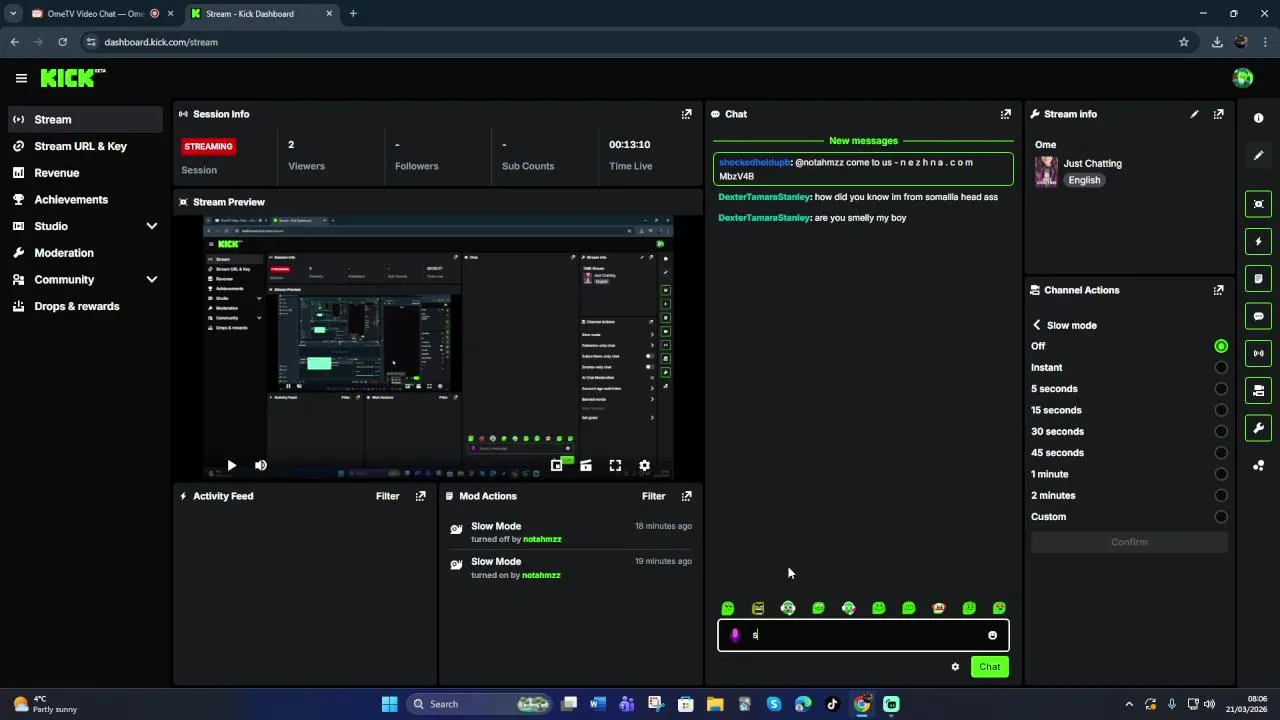Image resolution: width=1280 pixels, height=720 pixels.
Task: Open chat settings gear beside Chat button
Action: 955,667
